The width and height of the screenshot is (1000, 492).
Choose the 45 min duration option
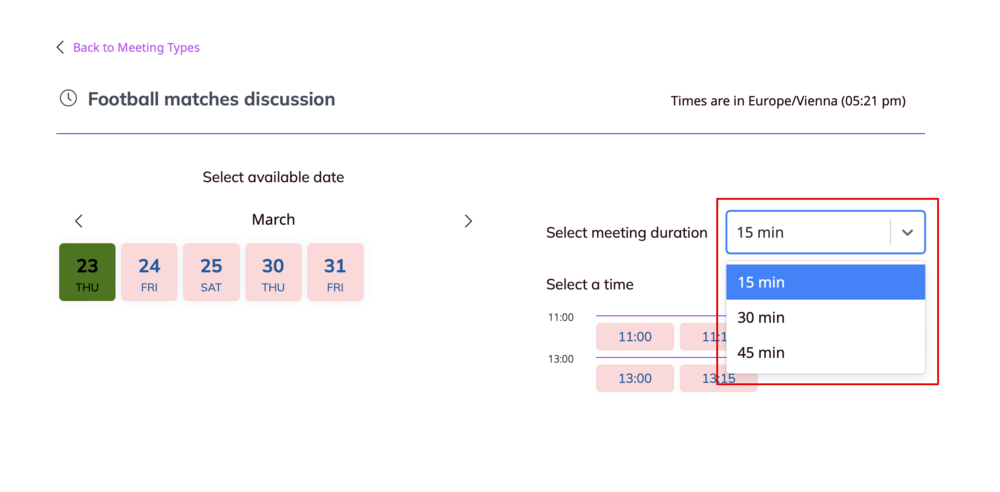click(825, 352)
